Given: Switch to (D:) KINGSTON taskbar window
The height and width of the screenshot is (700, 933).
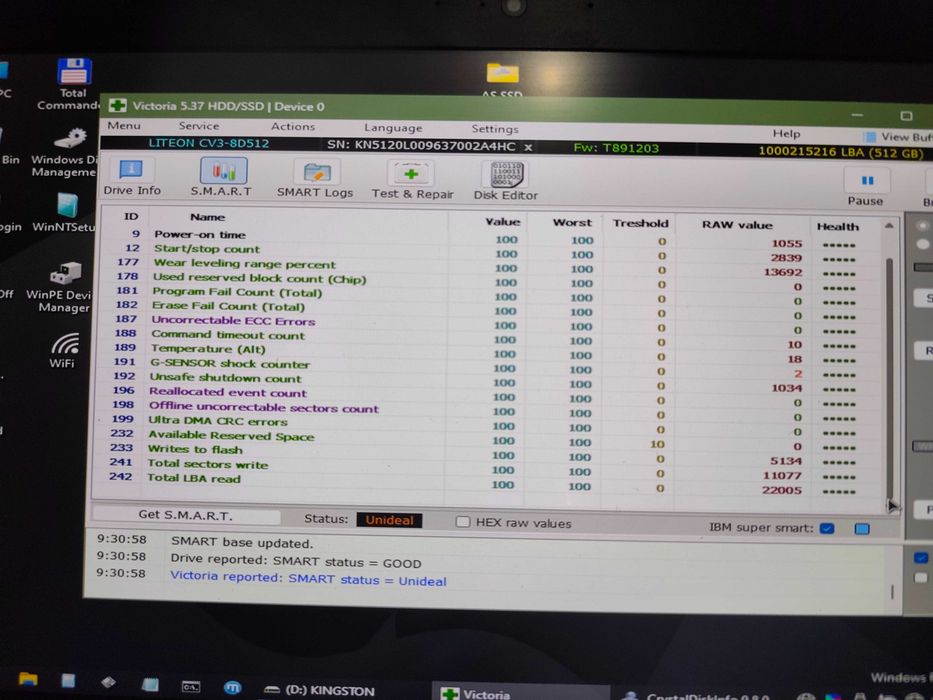Looking at the screenshot, I should (320, 690).
